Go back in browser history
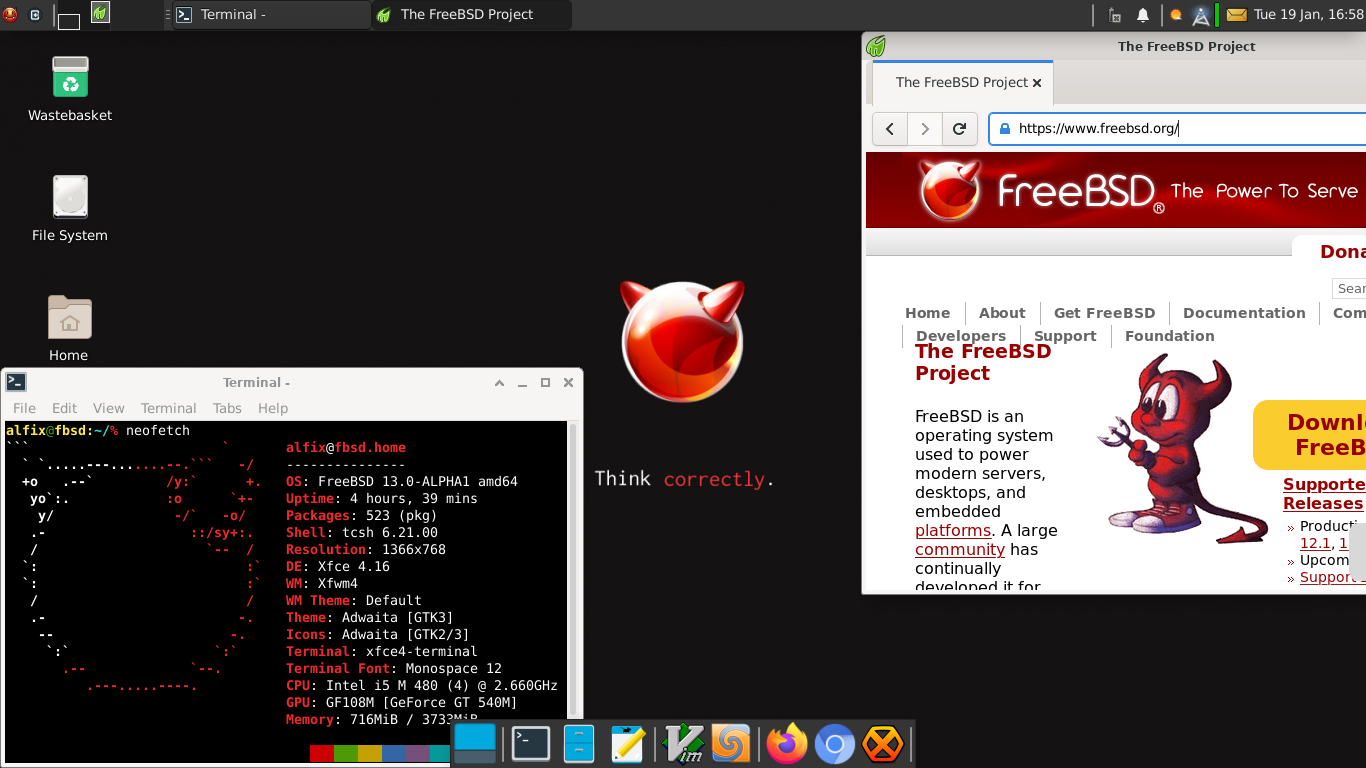Screen dimensions: 1366x768 [x=889, y=128]
